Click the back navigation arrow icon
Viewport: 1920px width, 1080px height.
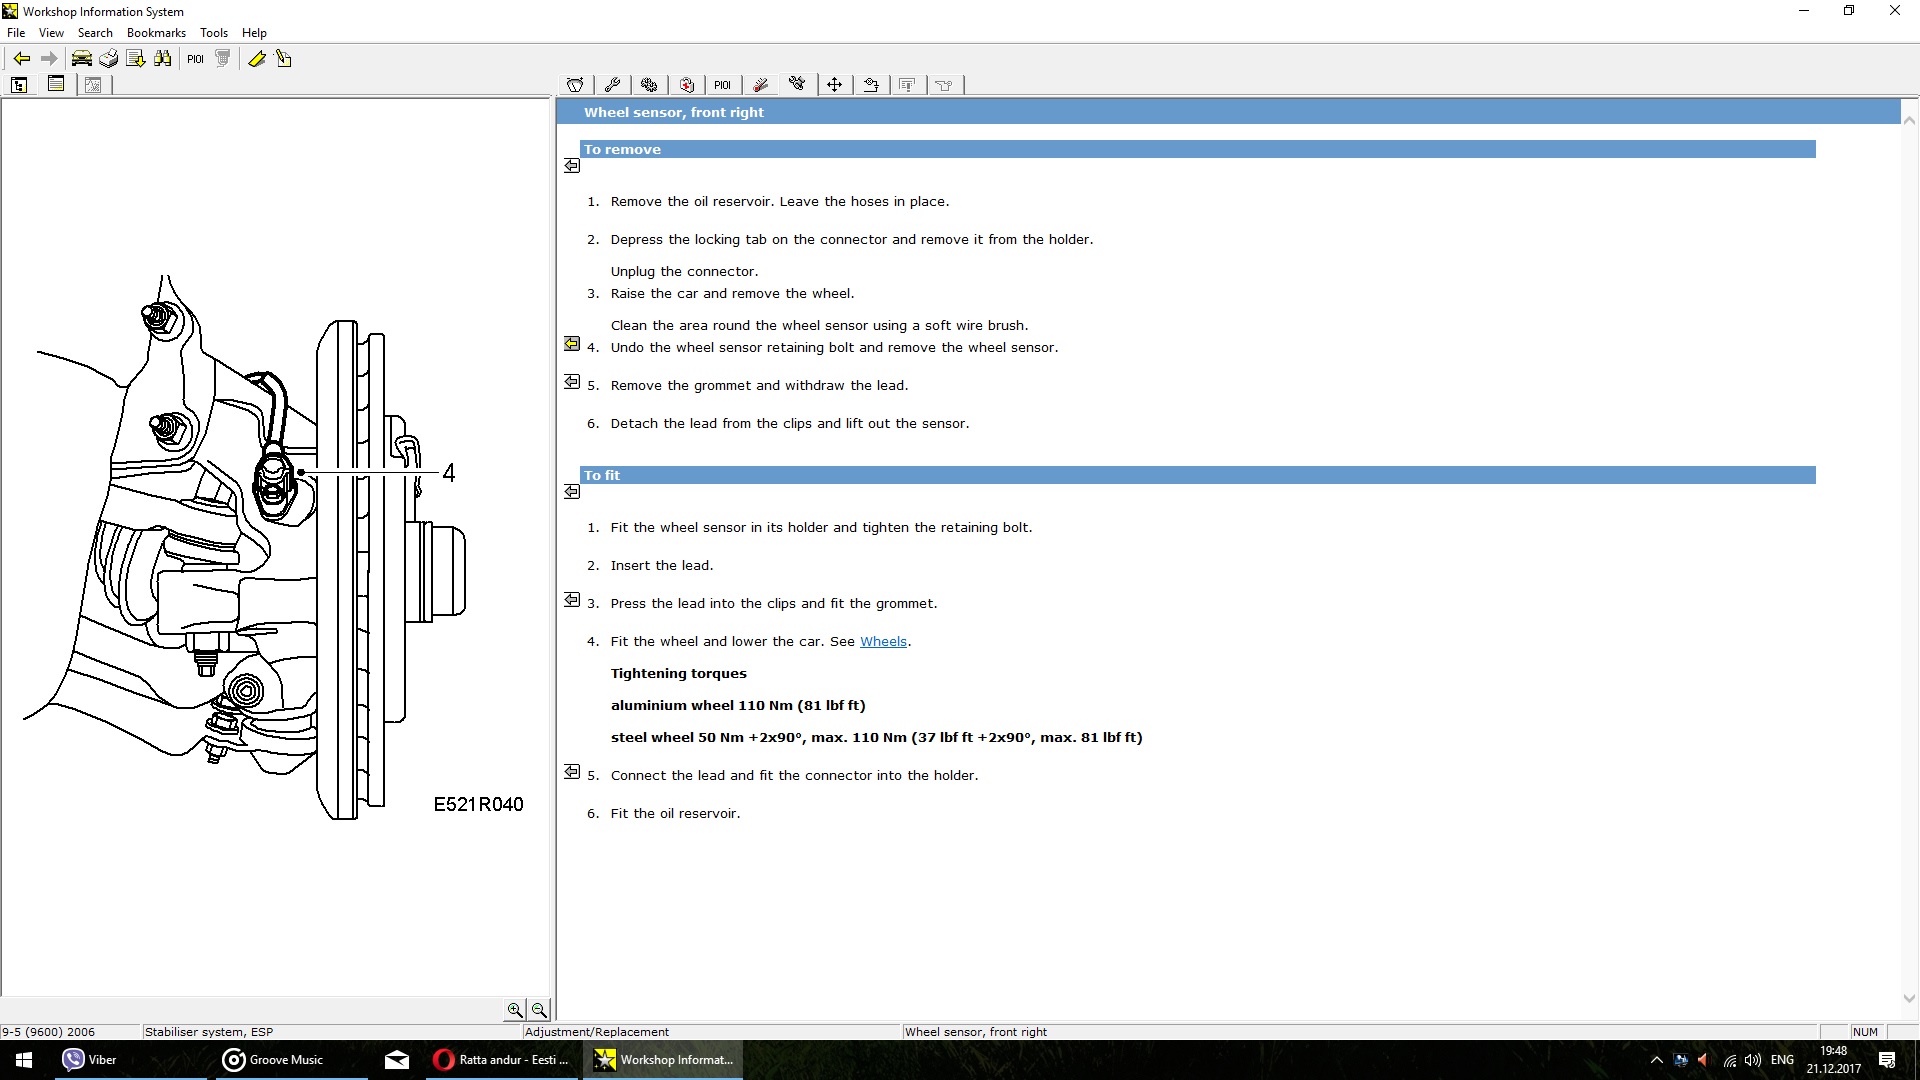[21, 57]
